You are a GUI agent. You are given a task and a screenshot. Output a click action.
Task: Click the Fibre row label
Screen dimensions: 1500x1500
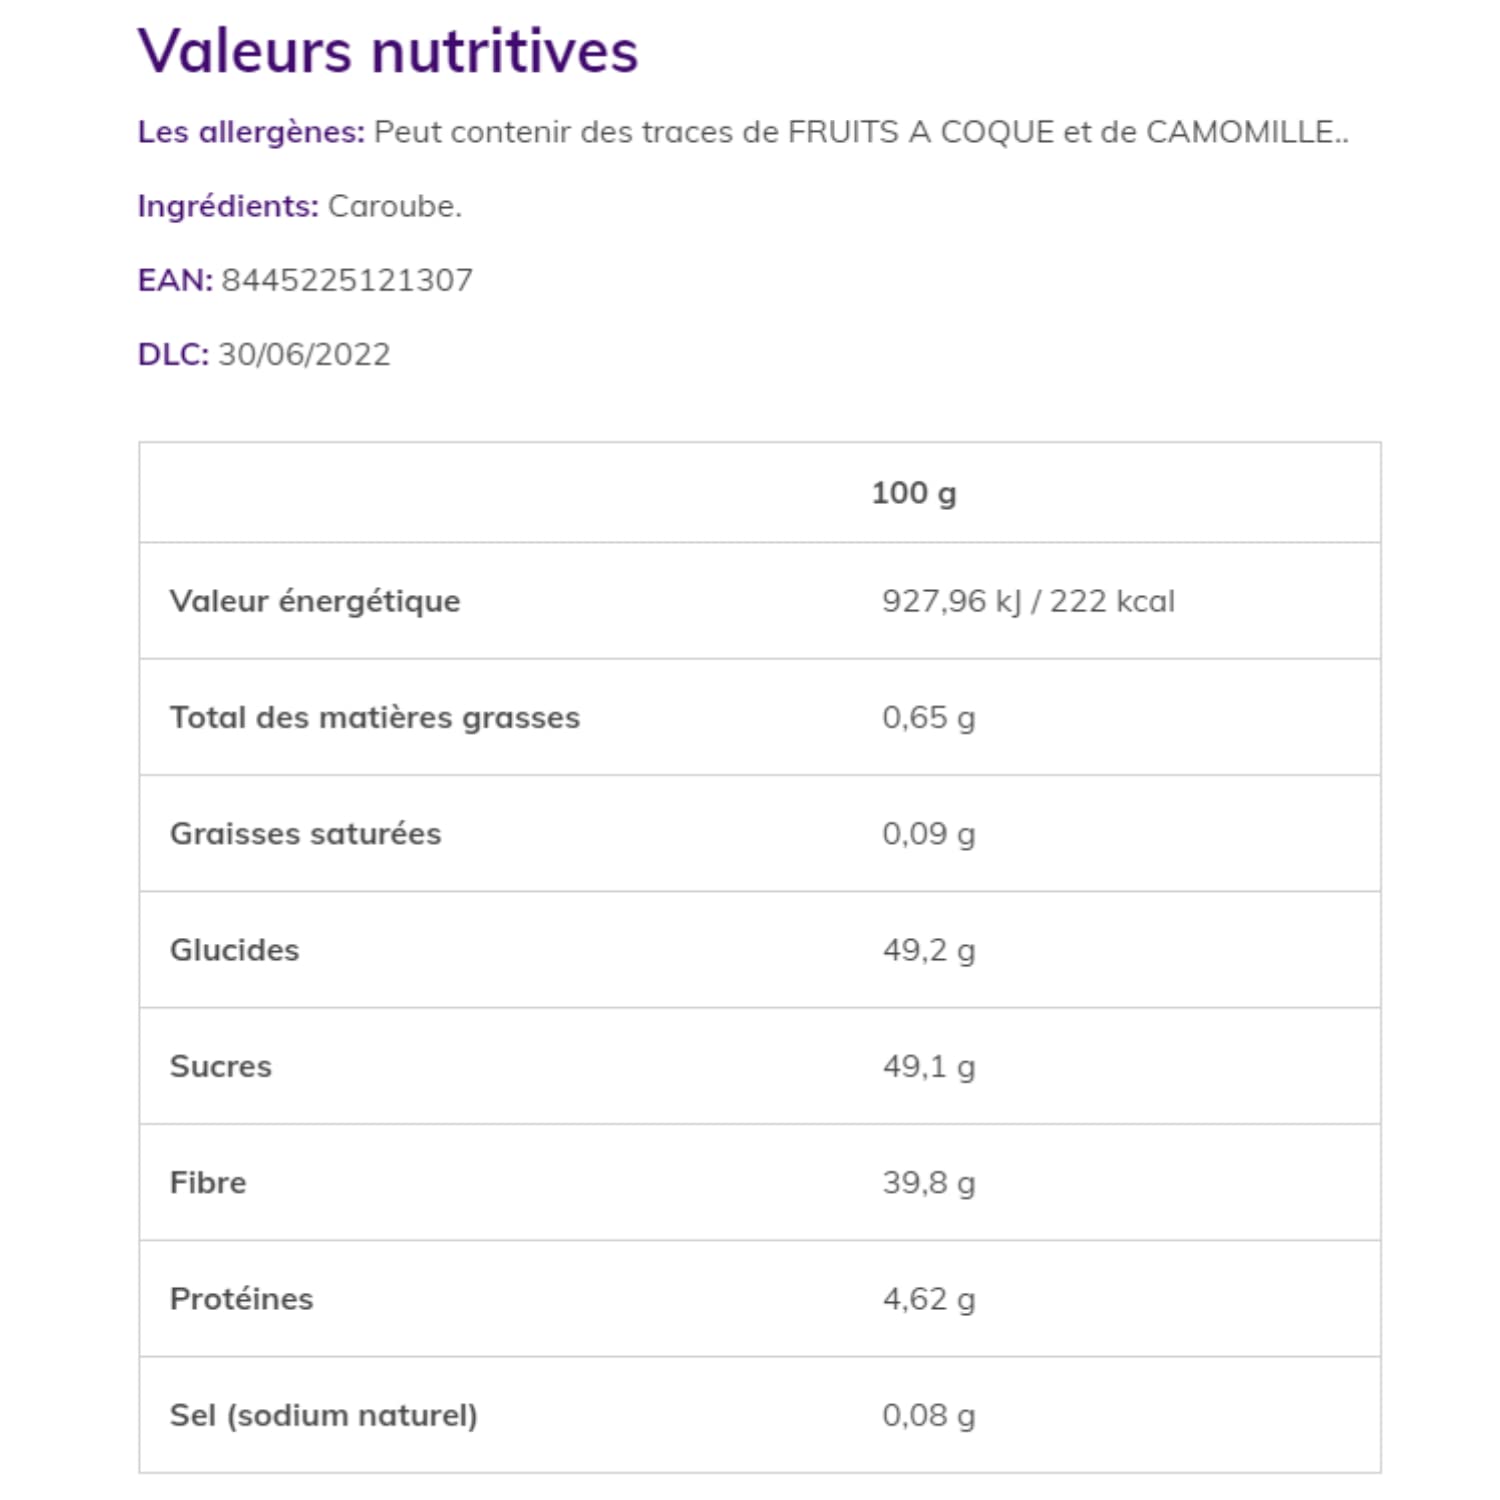[208, 1182]
